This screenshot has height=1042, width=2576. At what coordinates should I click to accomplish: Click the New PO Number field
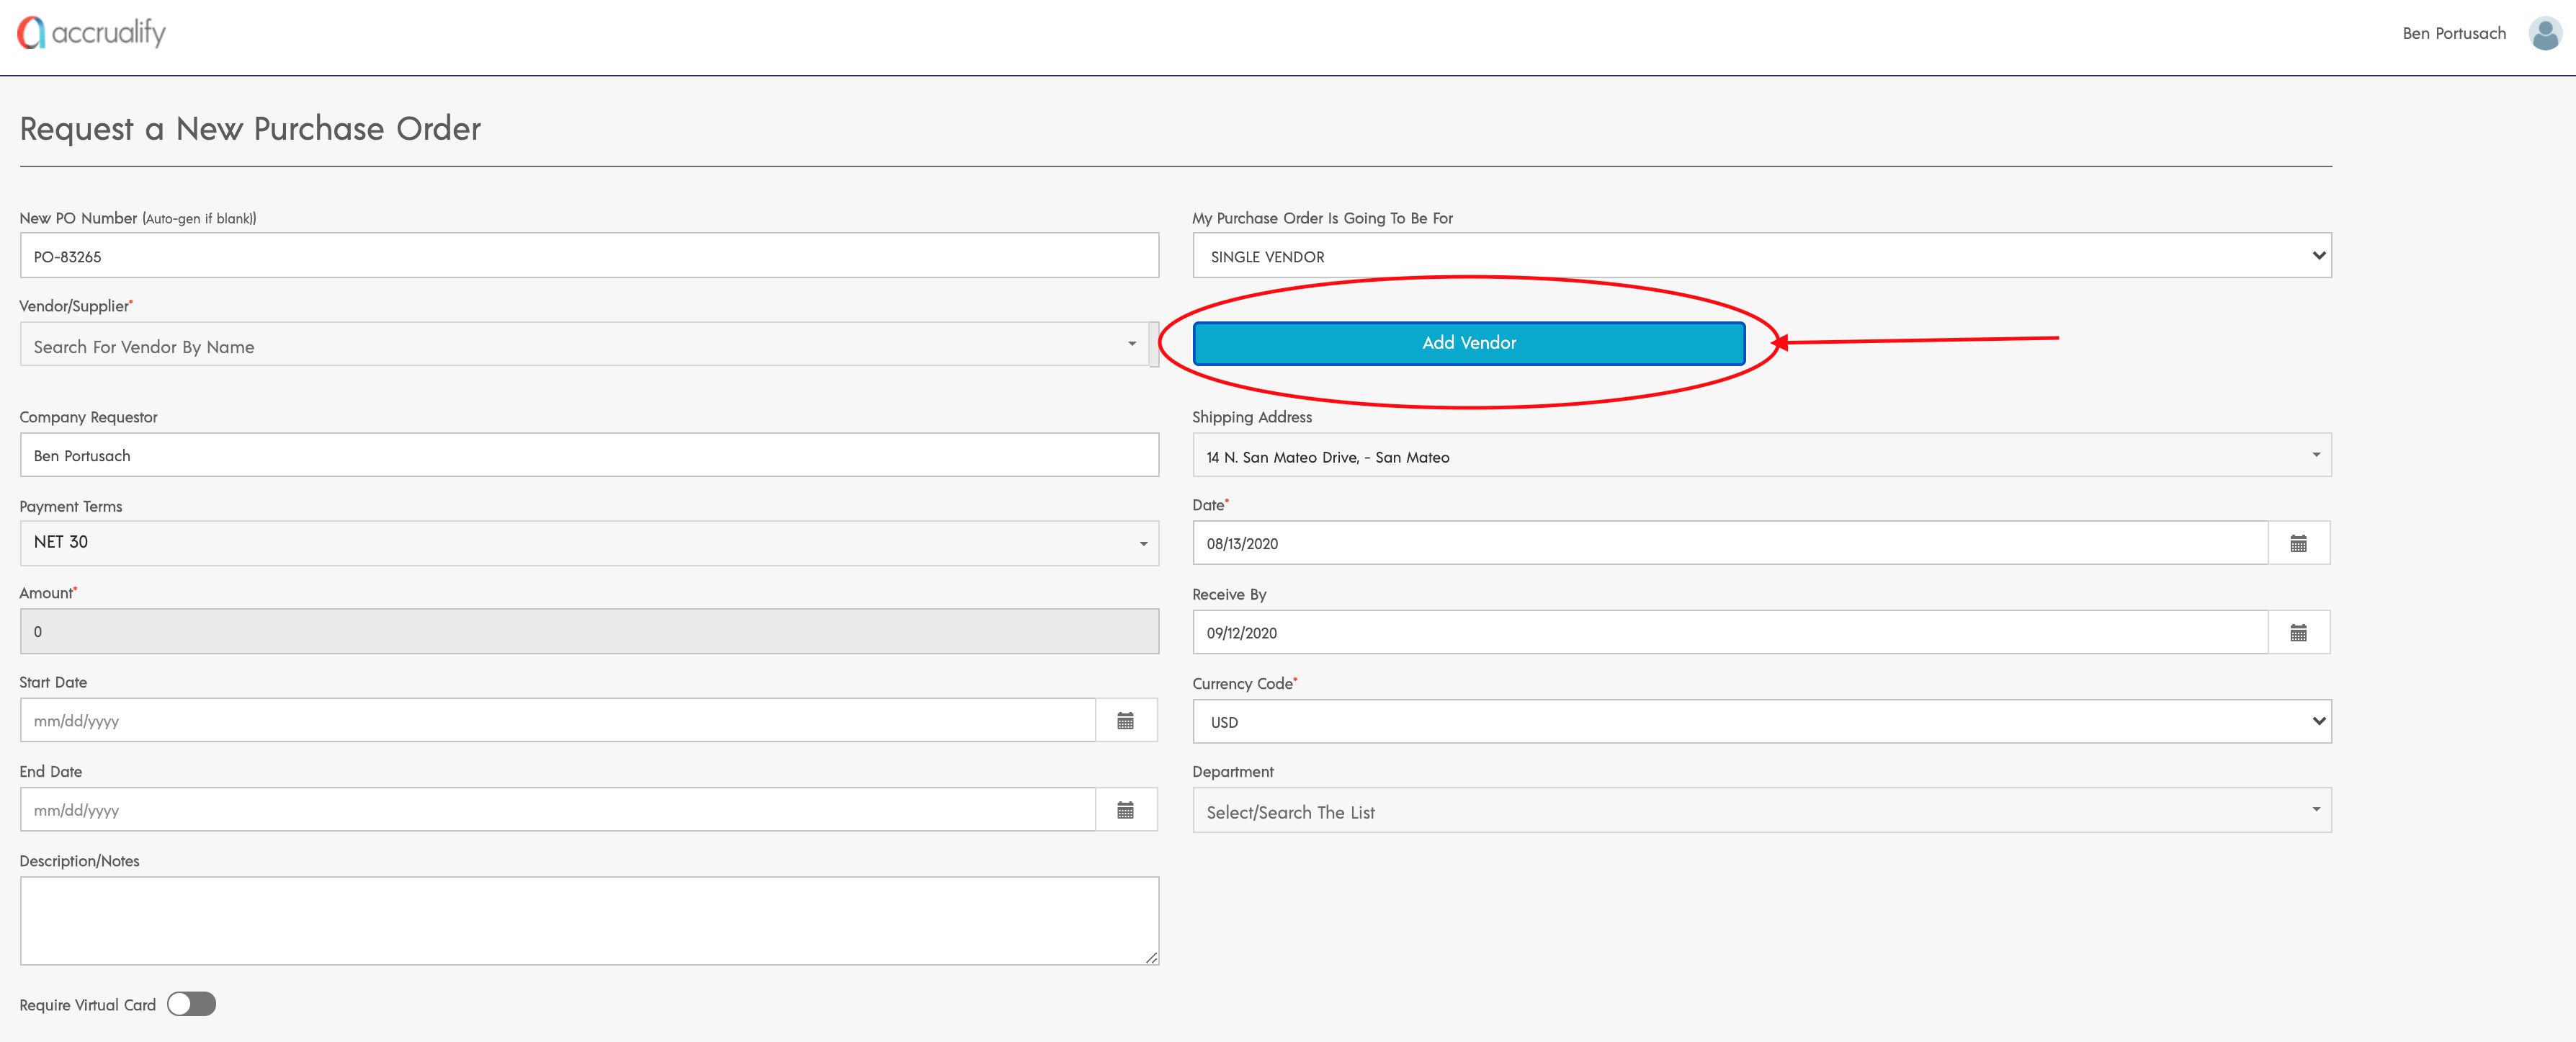[588, 256]
